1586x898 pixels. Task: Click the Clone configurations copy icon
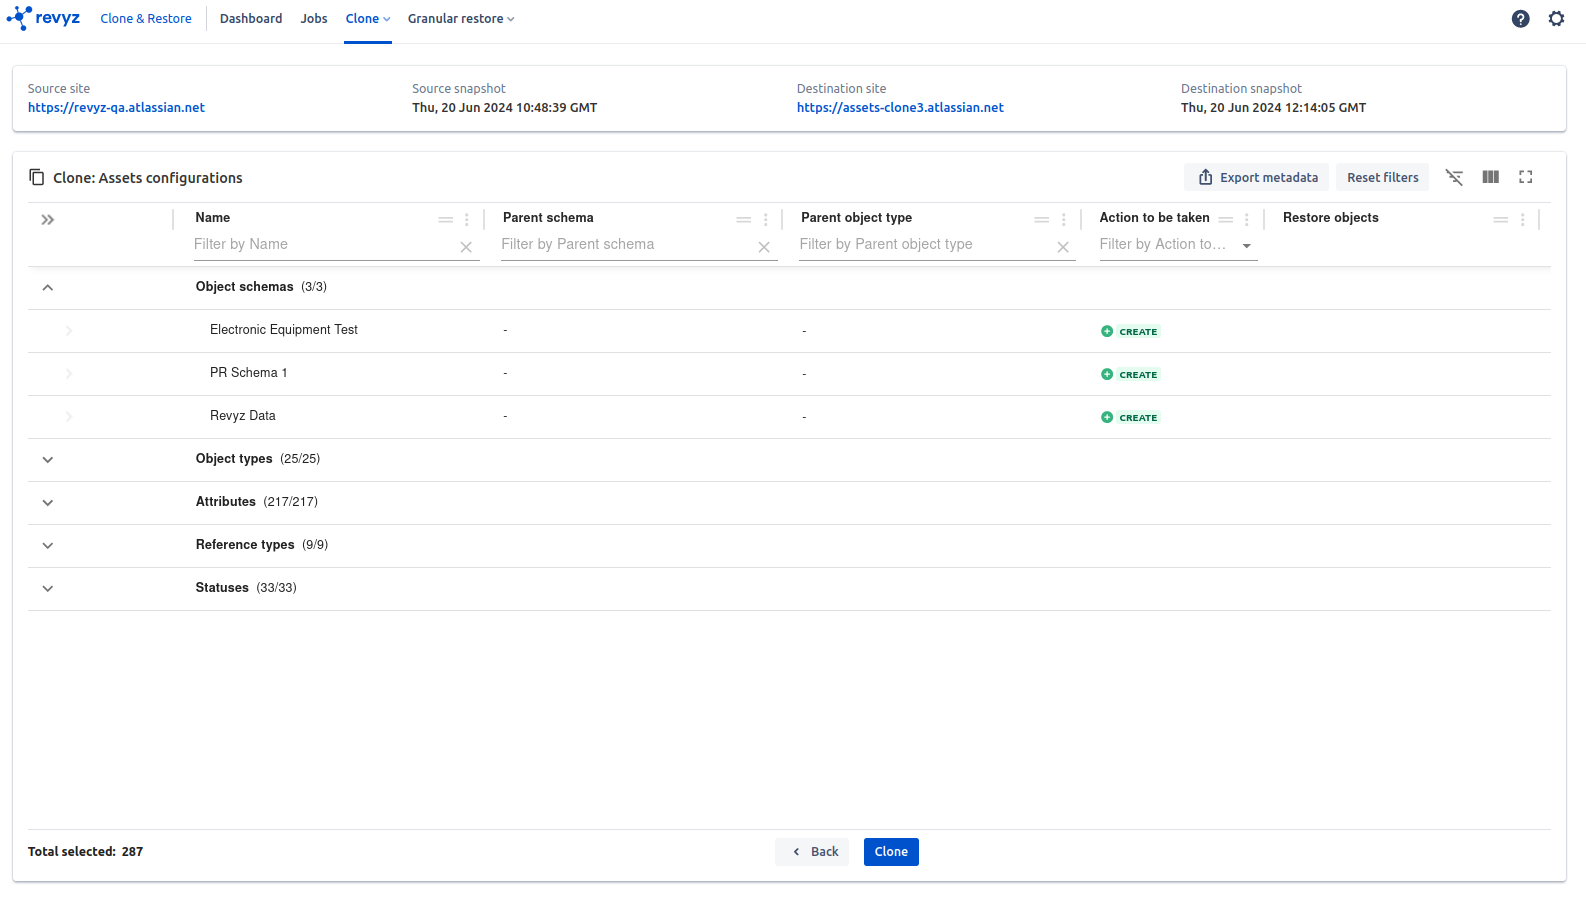37,177
